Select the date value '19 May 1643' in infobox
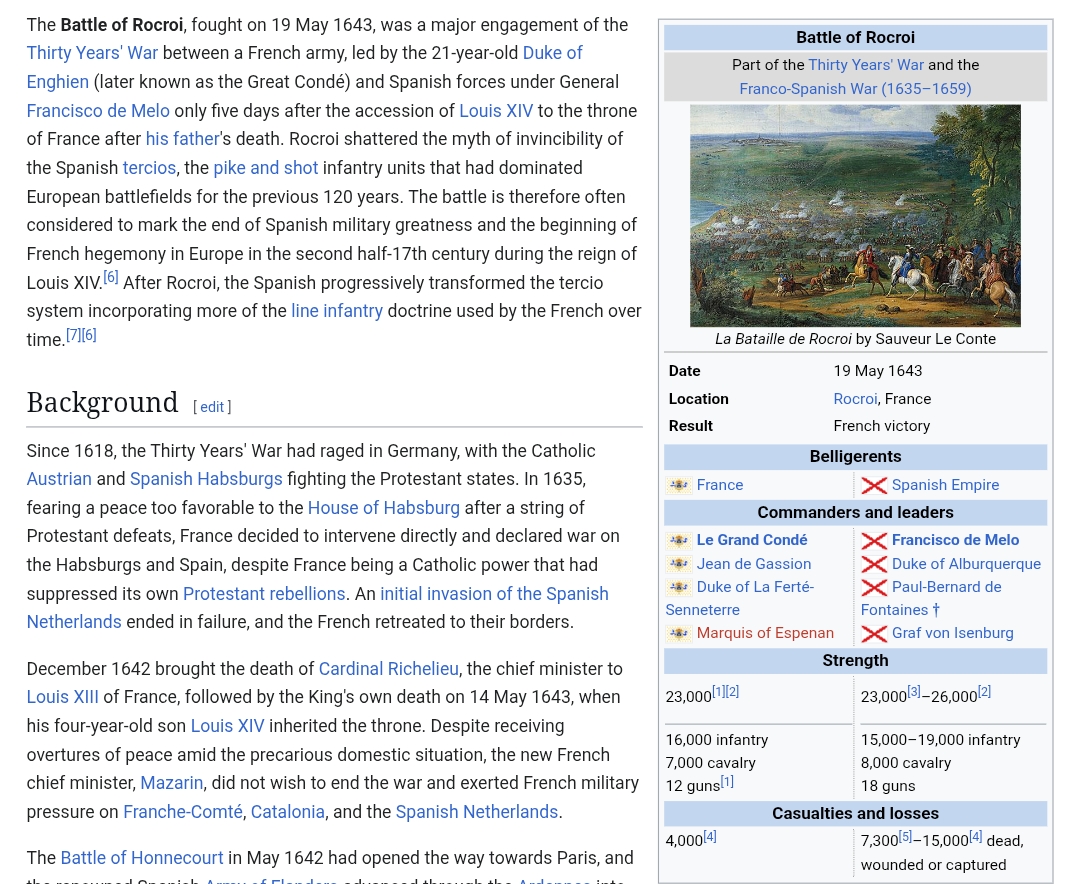 878,371
